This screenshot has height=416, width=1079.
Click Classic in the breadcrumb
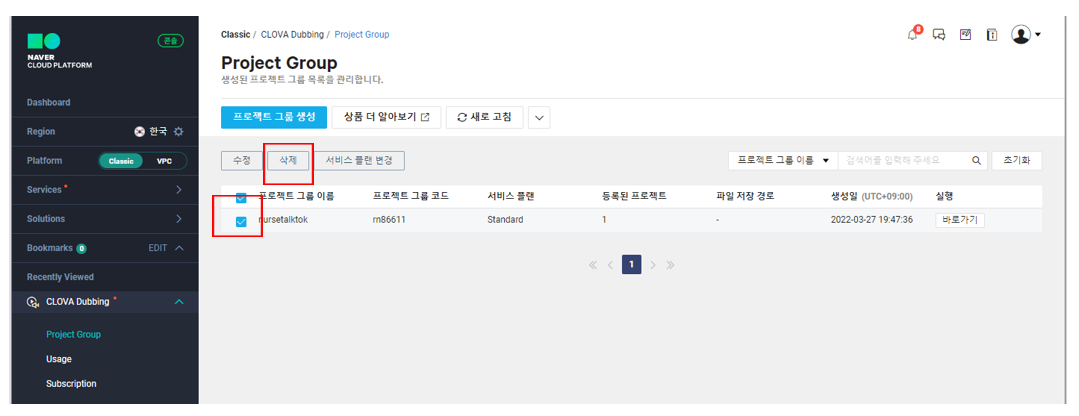click(x=235, y=34)
